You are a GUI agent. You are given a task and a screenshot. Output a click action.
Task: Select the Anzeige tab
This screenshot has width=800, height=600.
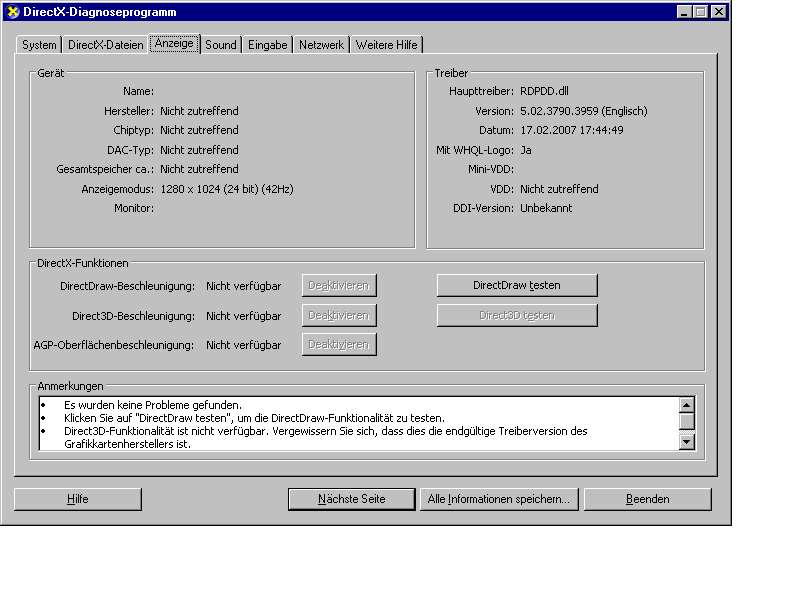point(174,43)
